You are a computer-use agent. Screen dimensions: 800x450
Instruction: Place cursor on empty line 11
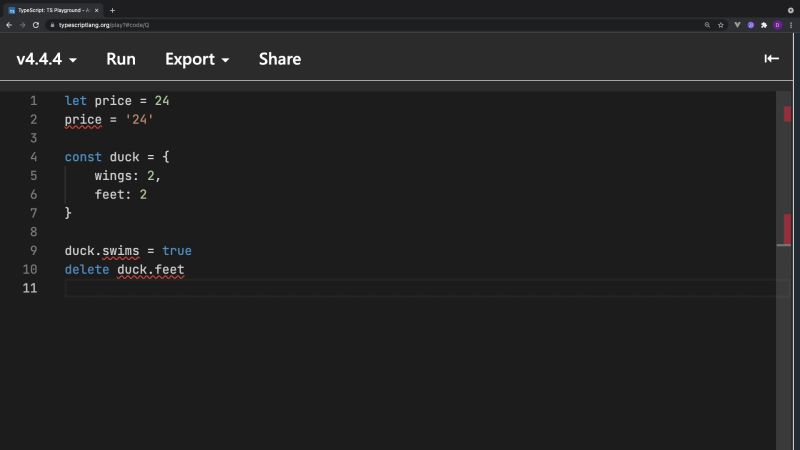(x=300, y=288)
